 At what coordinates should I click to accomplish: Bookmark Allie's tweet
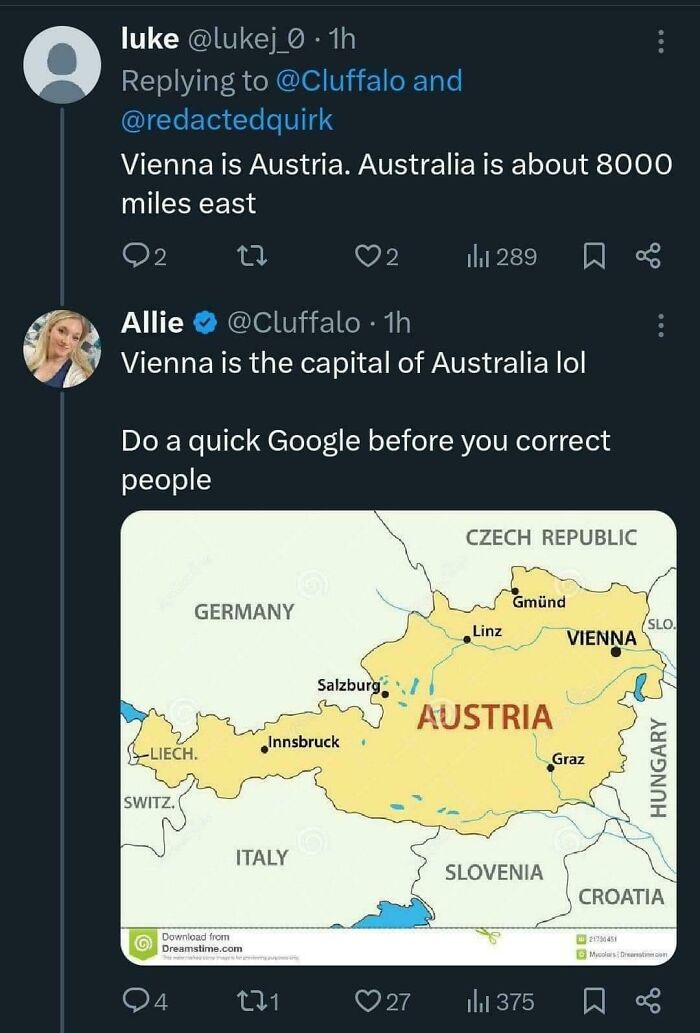[x=594, y=1001]
